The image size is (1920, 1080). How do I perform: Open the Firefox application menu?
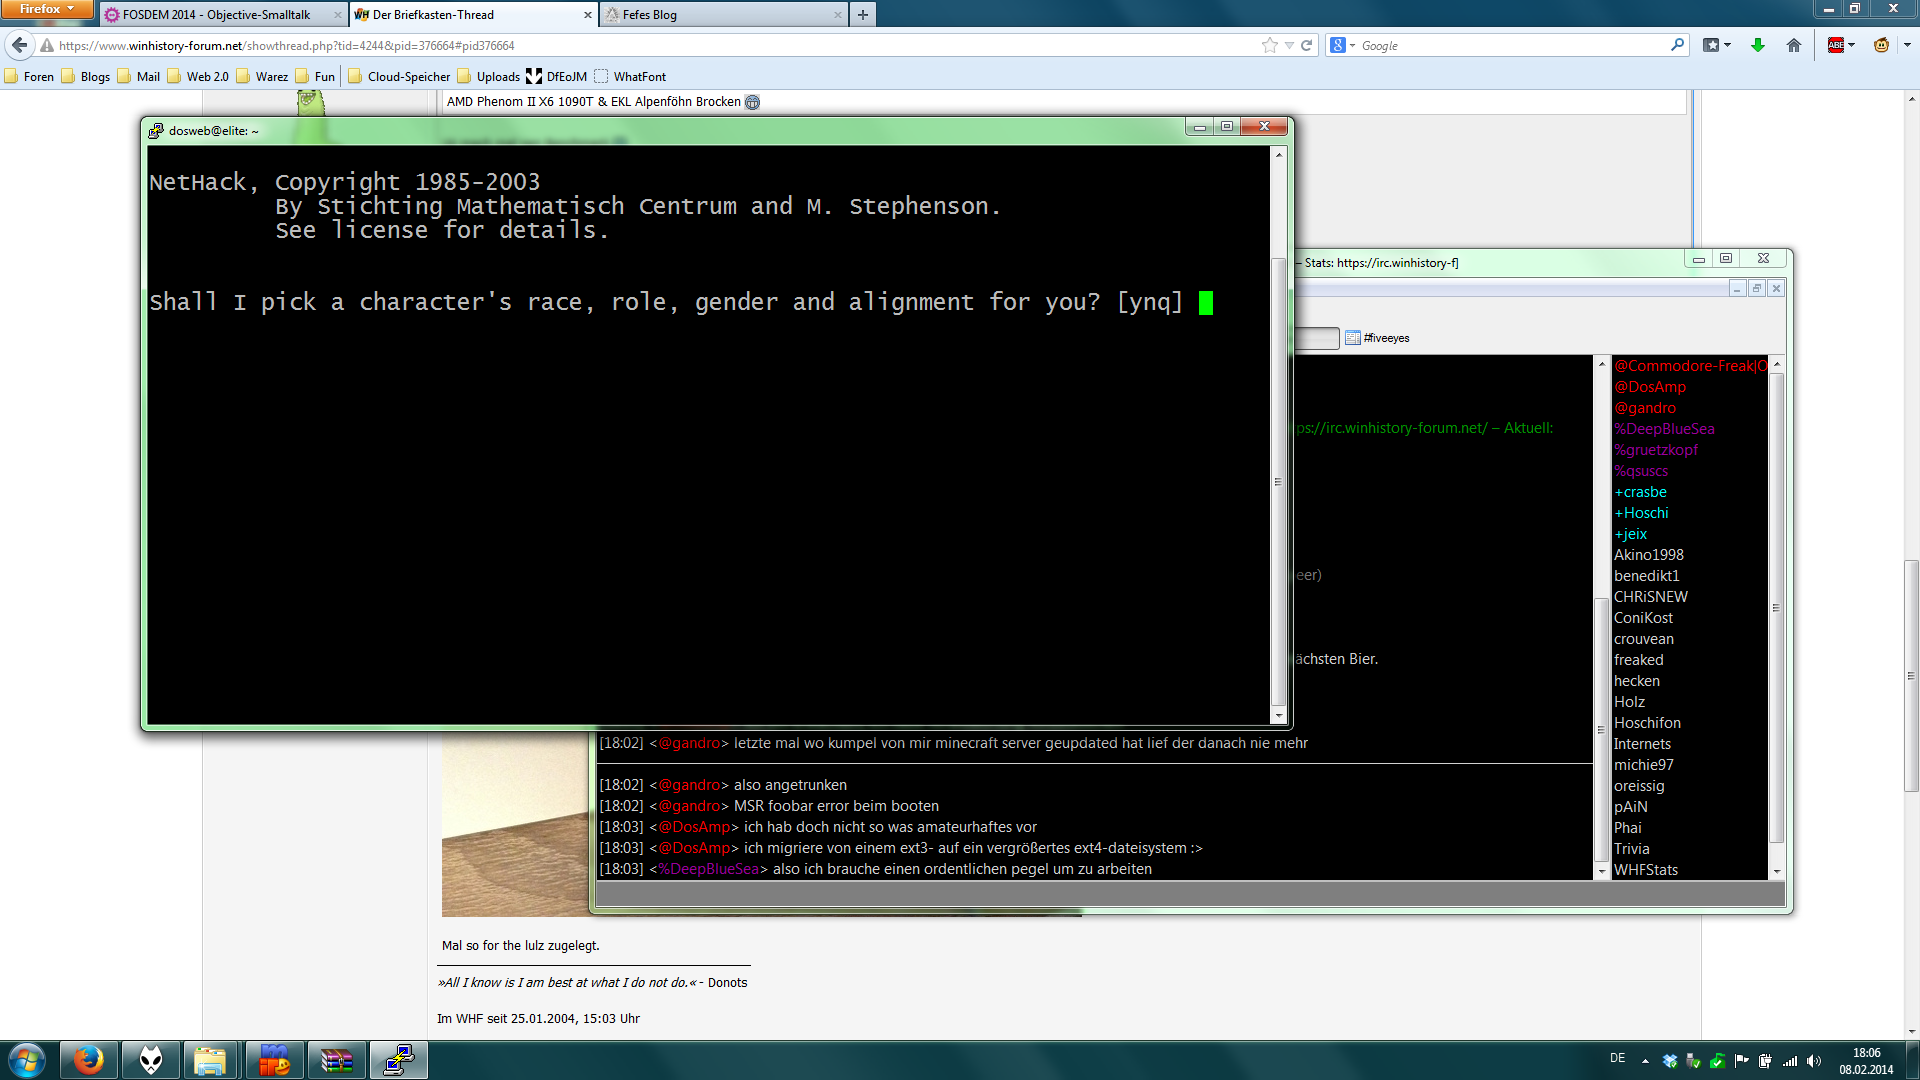click(47, 9)
